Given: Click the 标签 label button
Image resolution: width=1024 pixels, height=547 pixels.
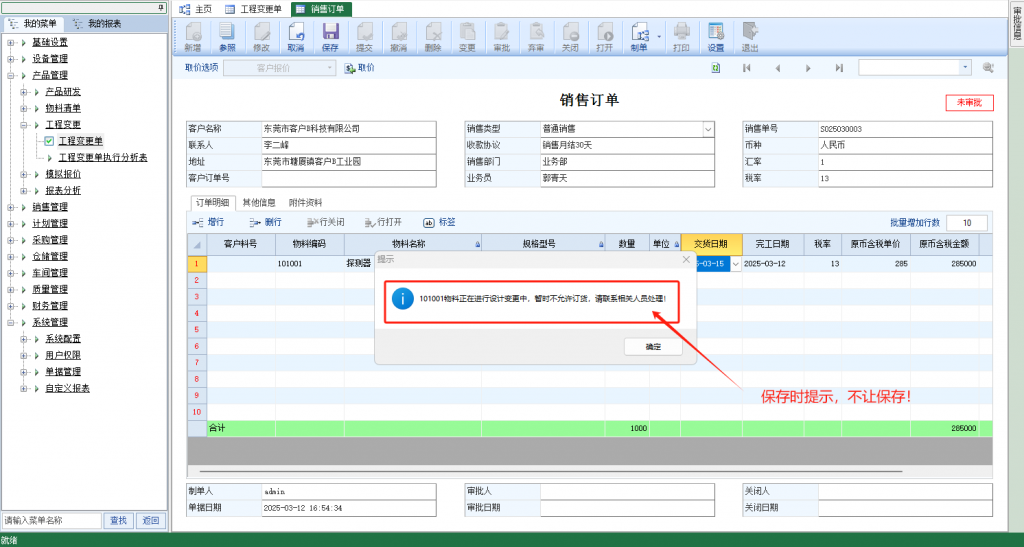Looking at the screenshot, I should pos(440,223).
